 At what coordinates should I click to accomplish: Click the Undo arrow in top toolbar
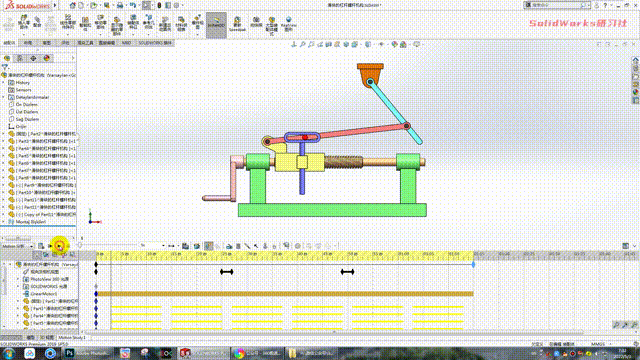coord(133,5)
